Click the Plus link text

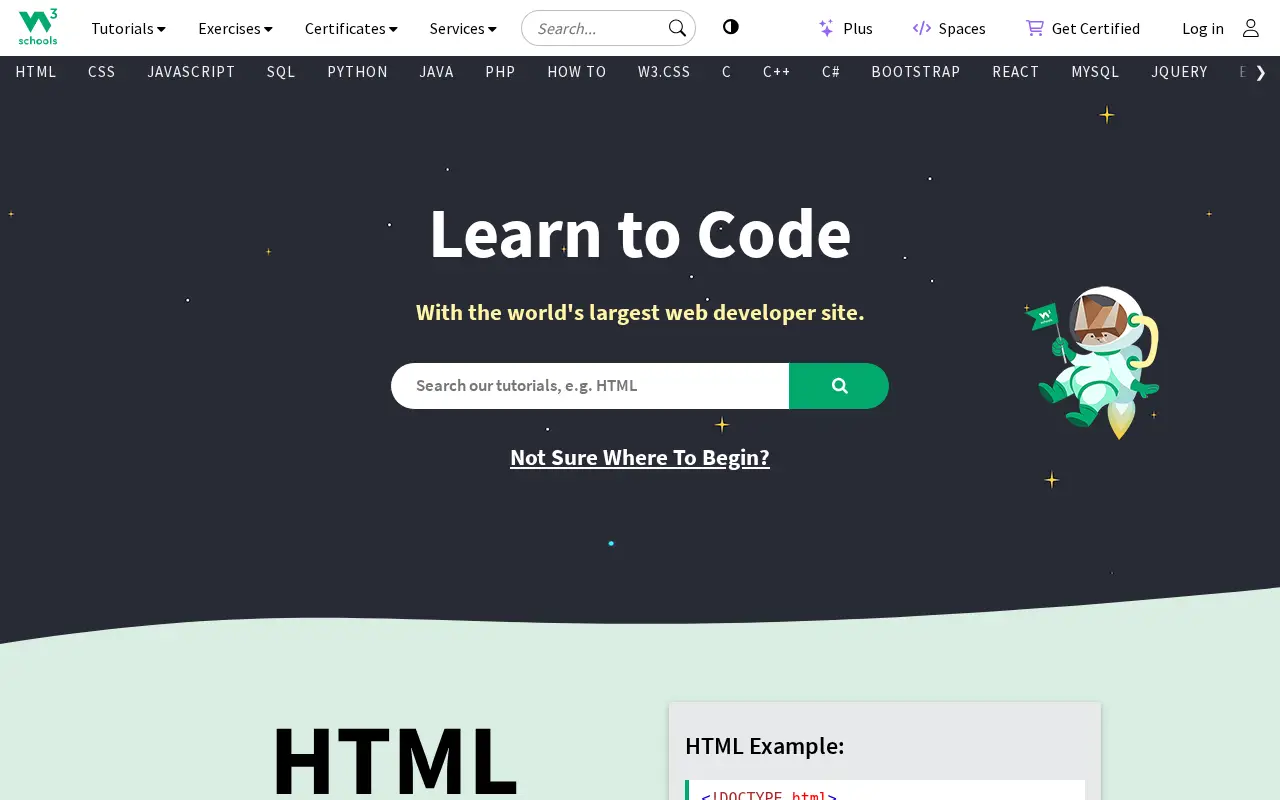[x=858, y=28]
